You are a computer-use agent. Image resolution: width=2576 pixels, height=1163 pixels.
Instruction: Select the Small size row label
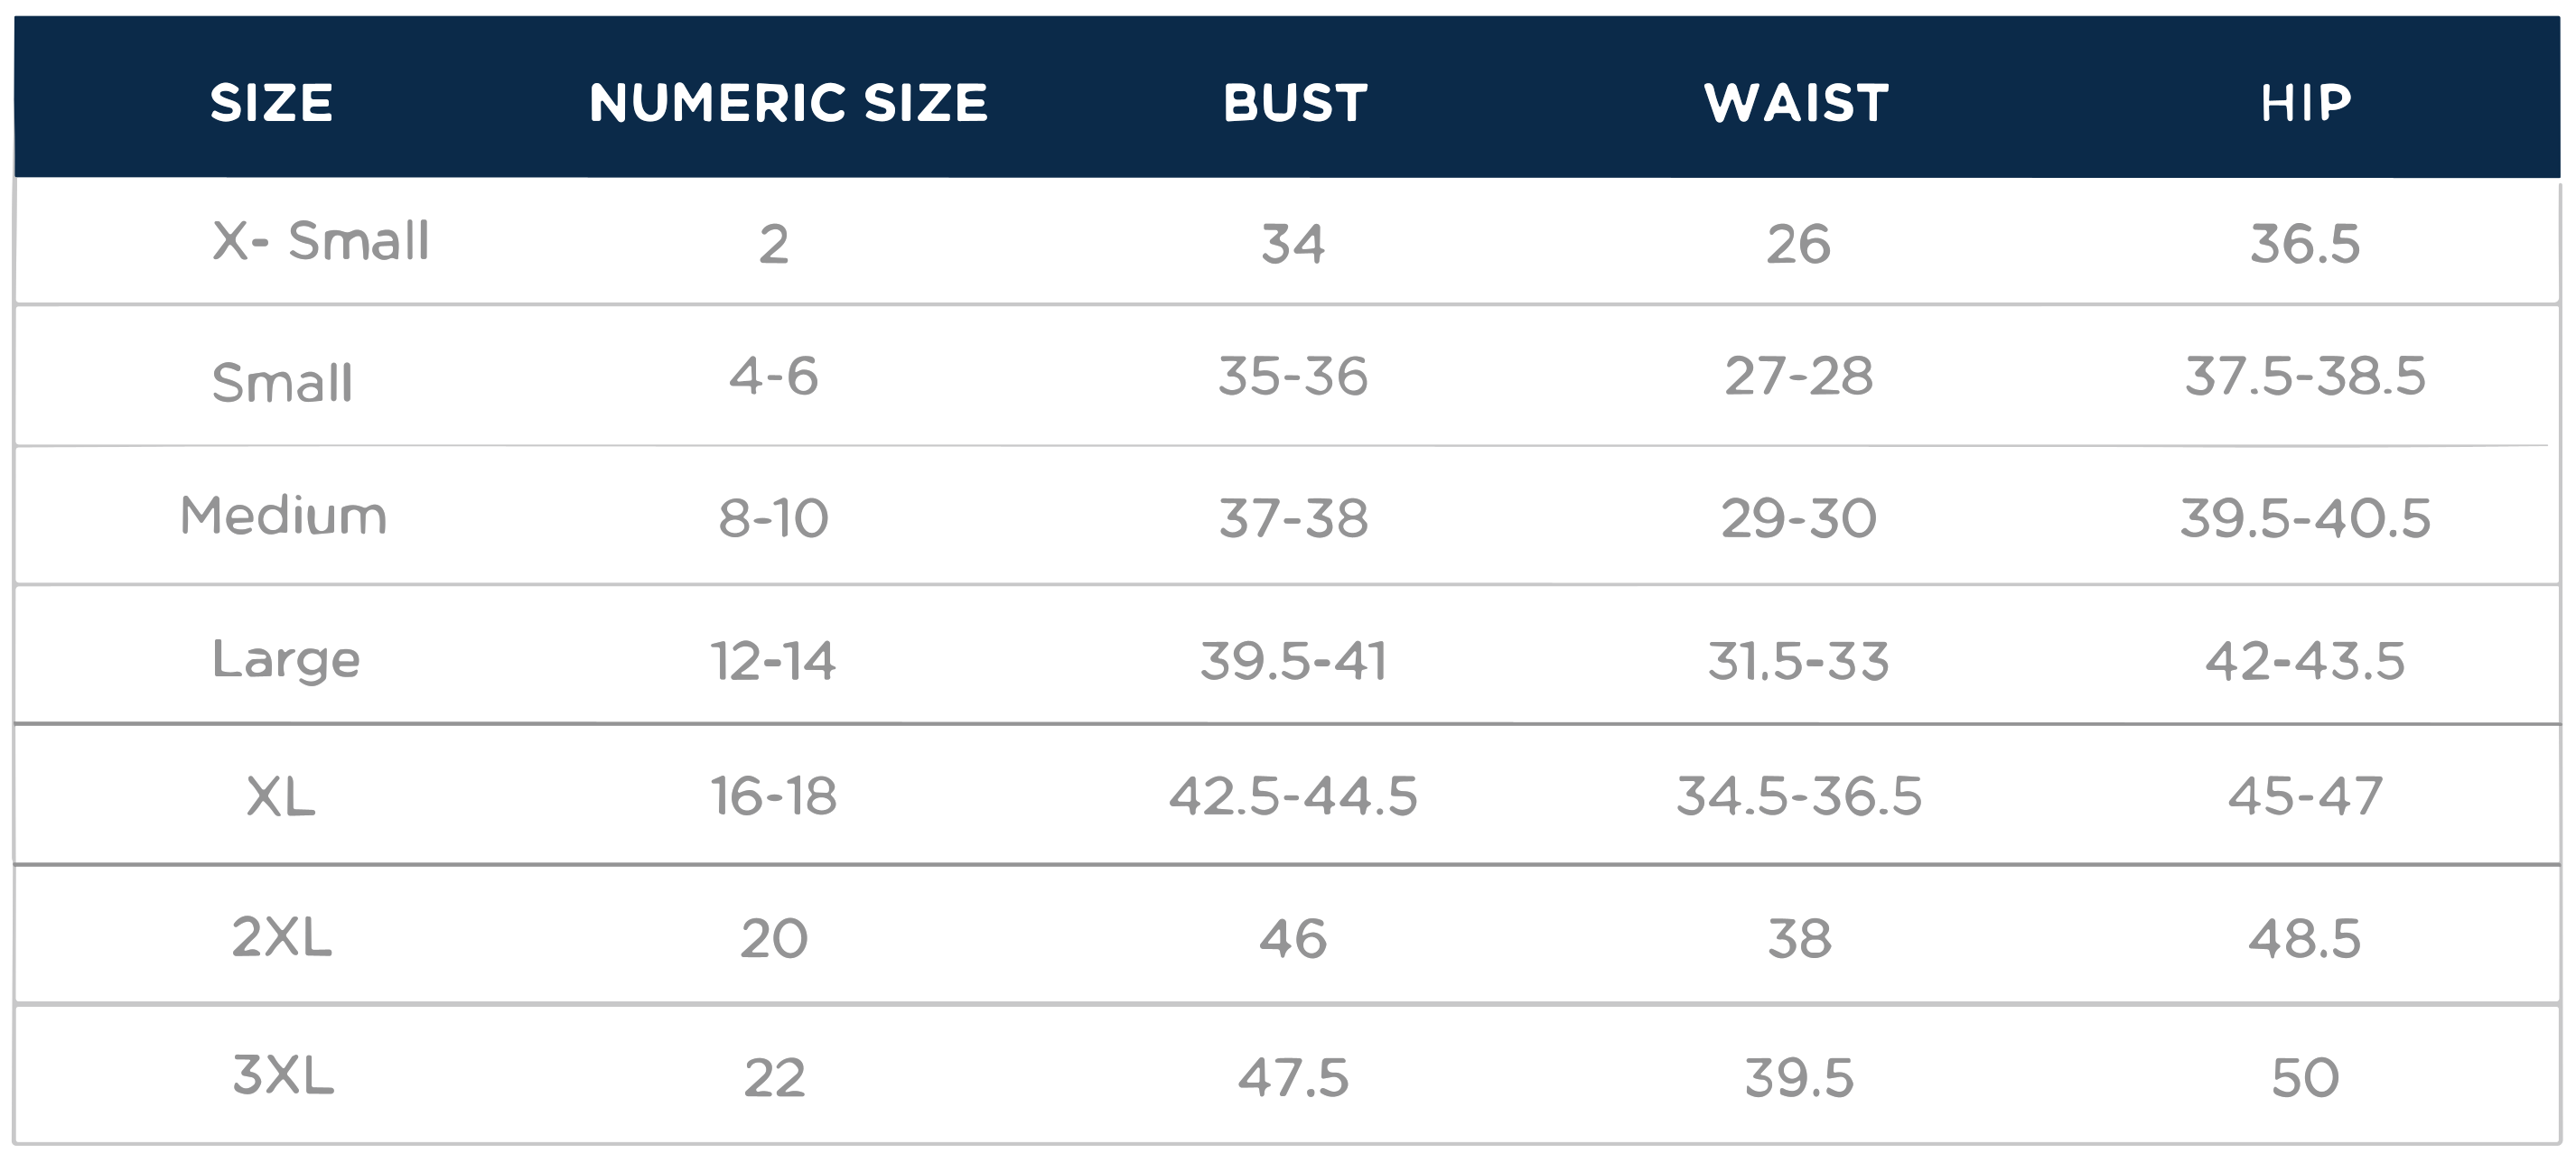(x=282, y=382)
